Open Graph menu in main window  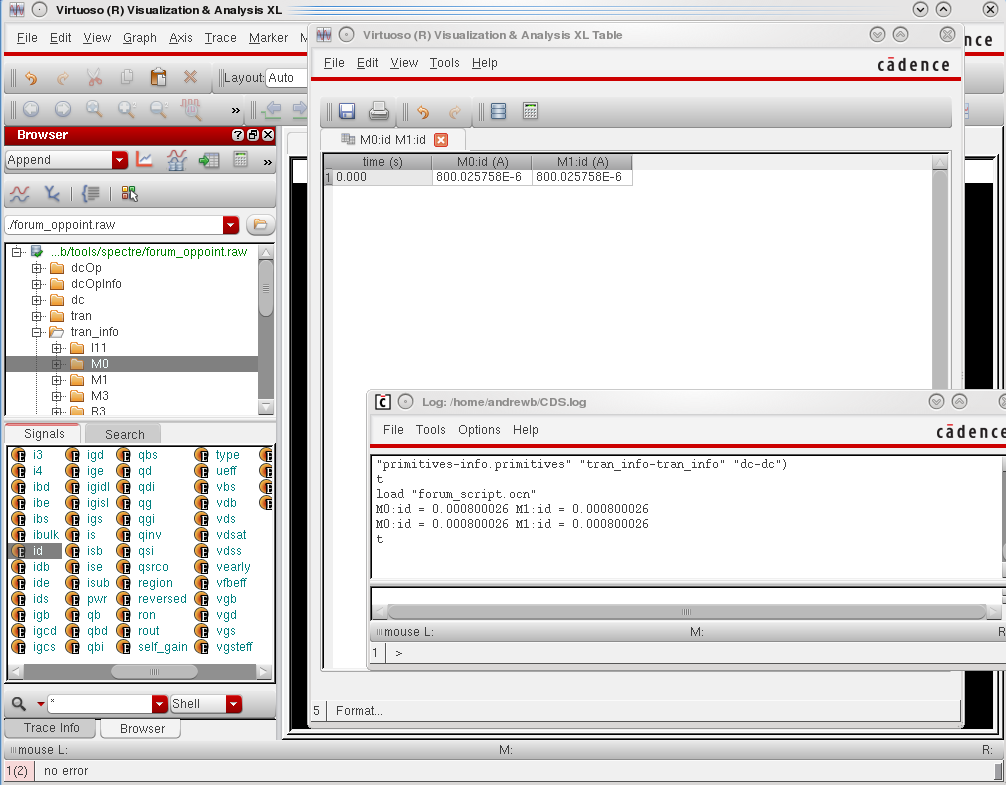(140, 38)
